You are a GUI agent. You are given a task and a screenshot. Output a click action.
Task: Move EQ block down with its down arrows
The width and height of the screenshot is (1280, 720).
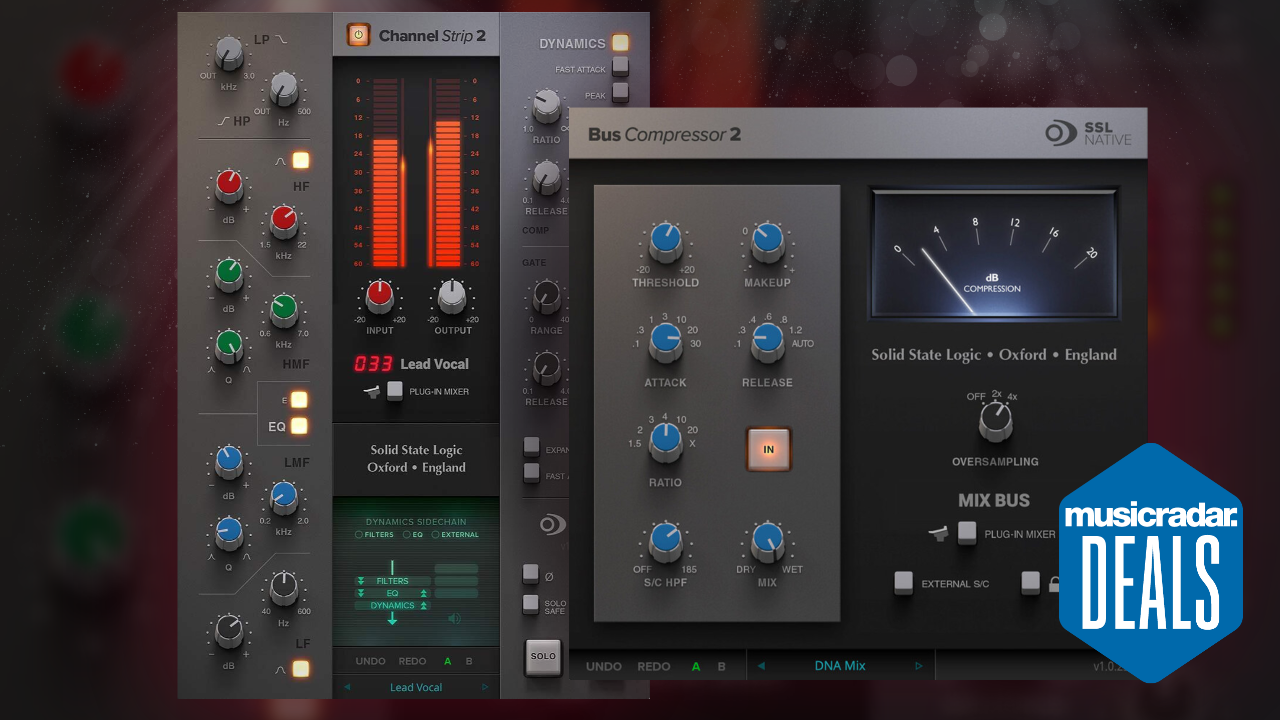(x=361, y=593)
